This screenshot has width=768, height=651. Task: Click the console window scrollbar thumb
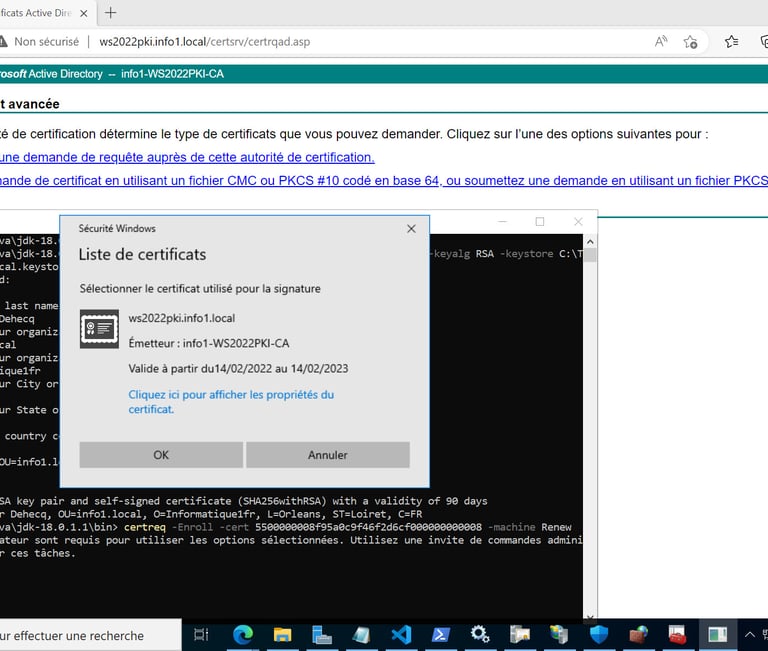point(590,255)
